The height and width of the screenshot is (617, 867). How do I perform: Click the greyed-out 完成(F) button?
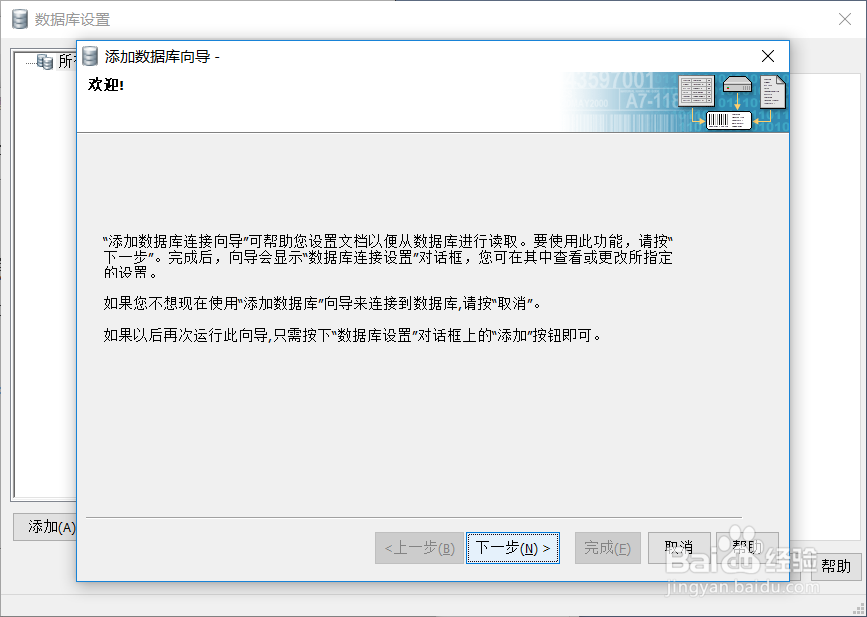[x=608, y=548]
